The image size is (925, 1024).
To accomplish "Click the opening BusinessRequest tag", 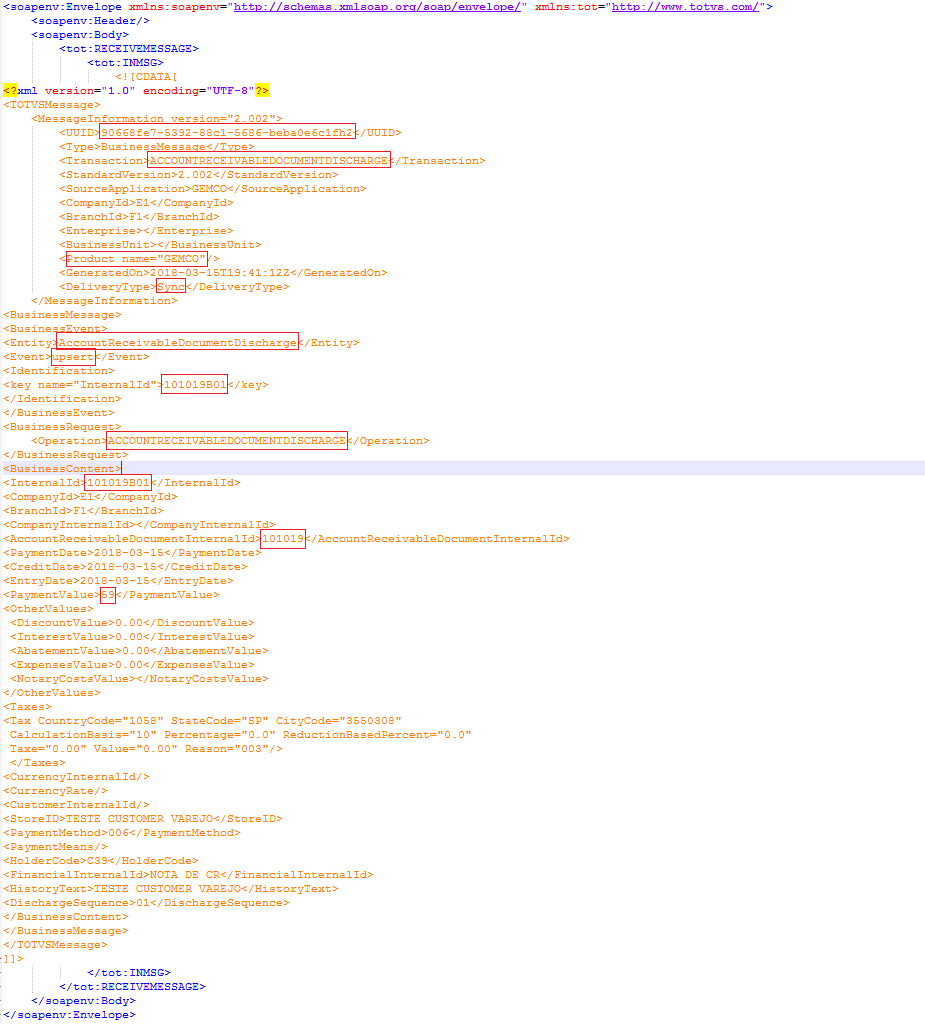I will click(x=62, y=427).
